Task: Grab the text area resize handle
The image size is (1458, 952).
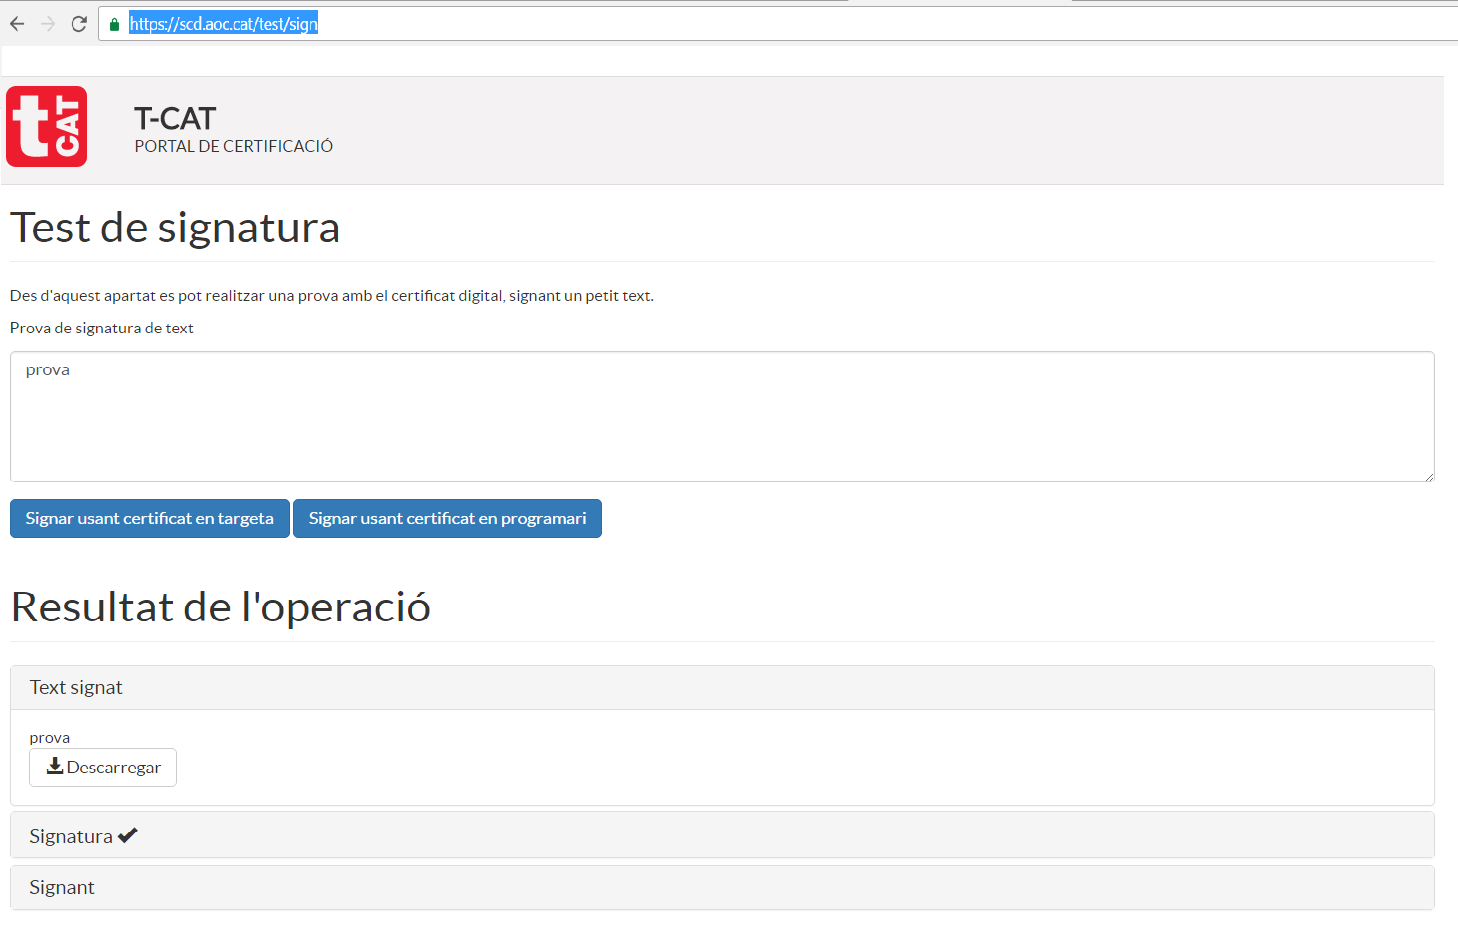Action: [1429, 476]
